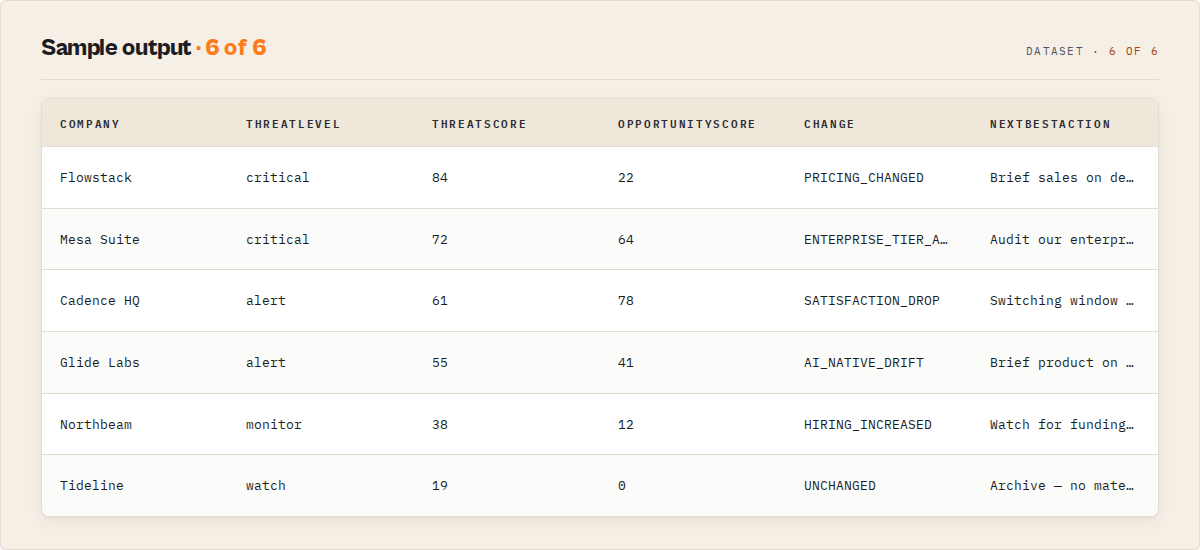Click the 'Switching window …' action
The image size is (1200, 550).
(1062, 301)
